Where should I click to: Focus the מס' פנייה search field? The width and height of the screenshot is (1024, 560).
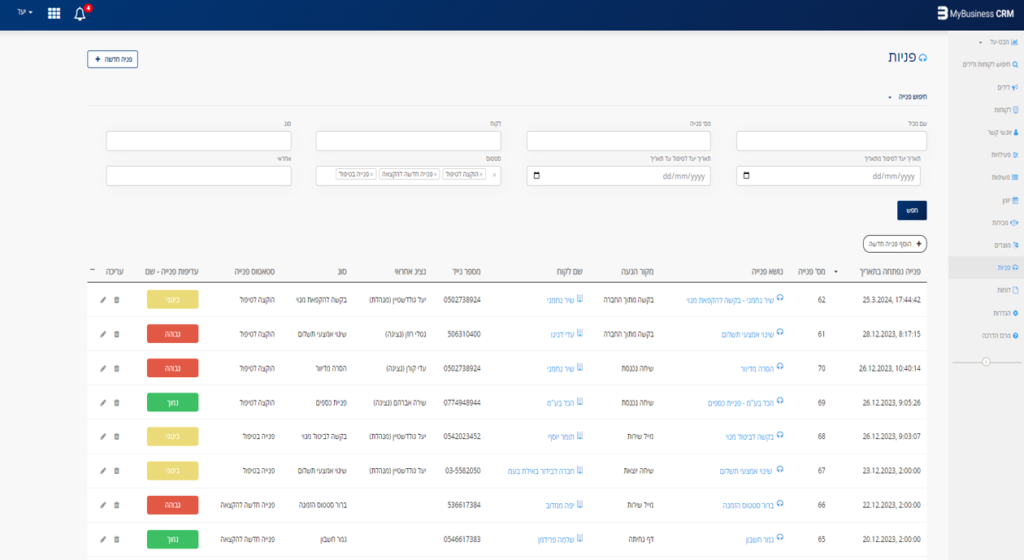(x=618, y=141)
